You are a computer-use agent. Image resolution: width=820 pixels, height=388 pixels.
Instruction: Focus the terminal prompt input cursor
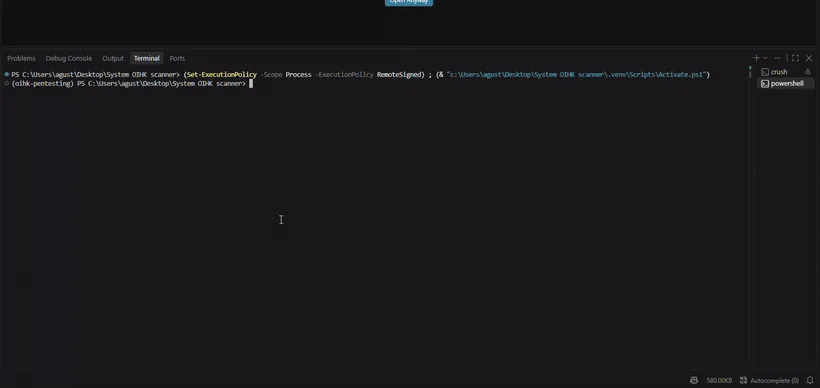tap(250, 84)
